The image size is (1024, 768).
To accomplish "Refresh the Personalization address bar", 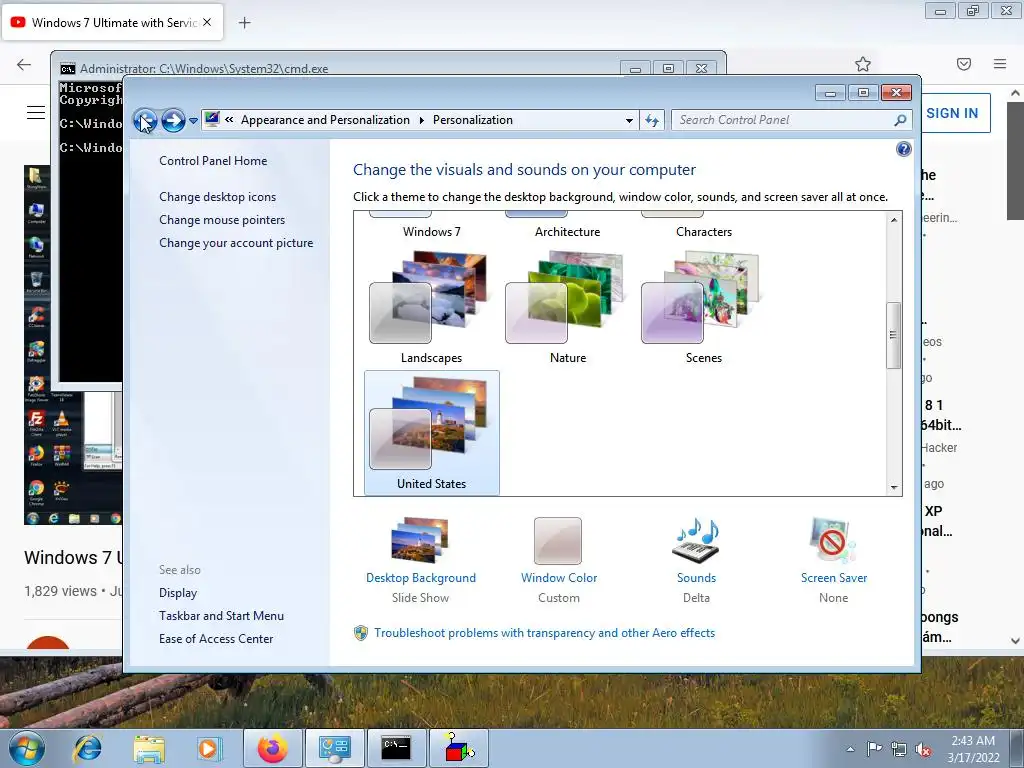I will [x=652, y=120].
